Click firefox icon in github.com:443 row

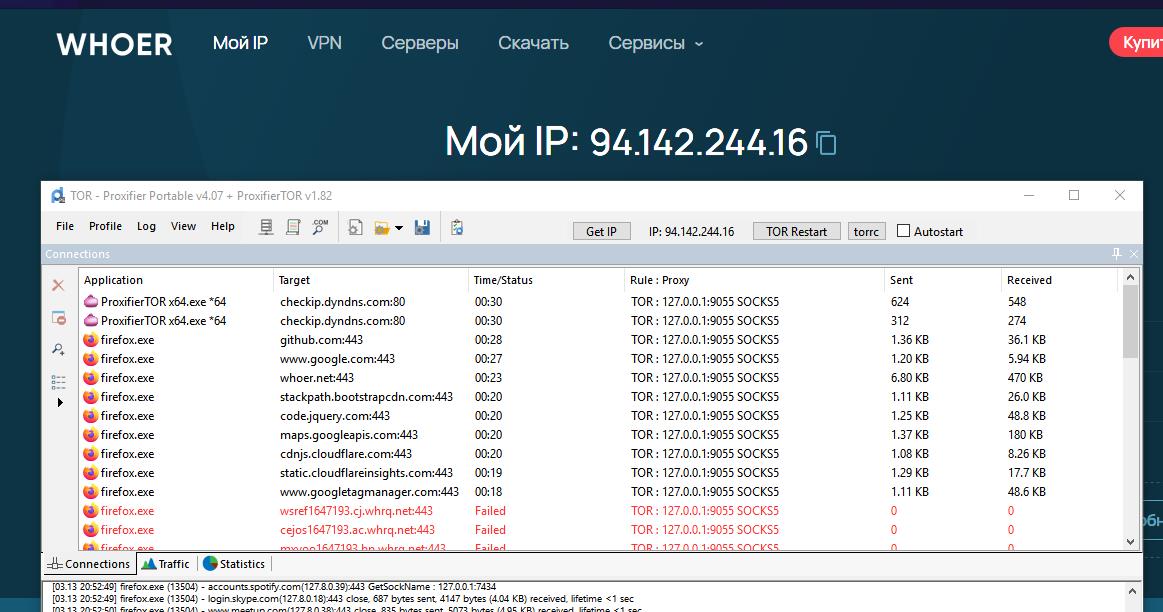click(x=90, y=340)
